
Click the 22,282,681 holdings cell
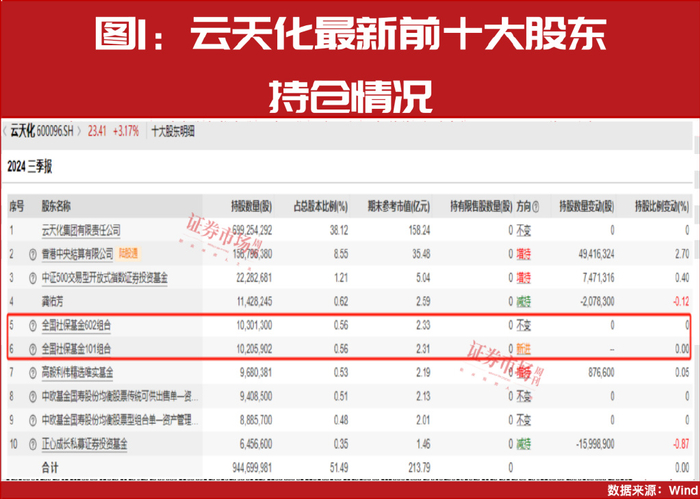pos(254,278)
